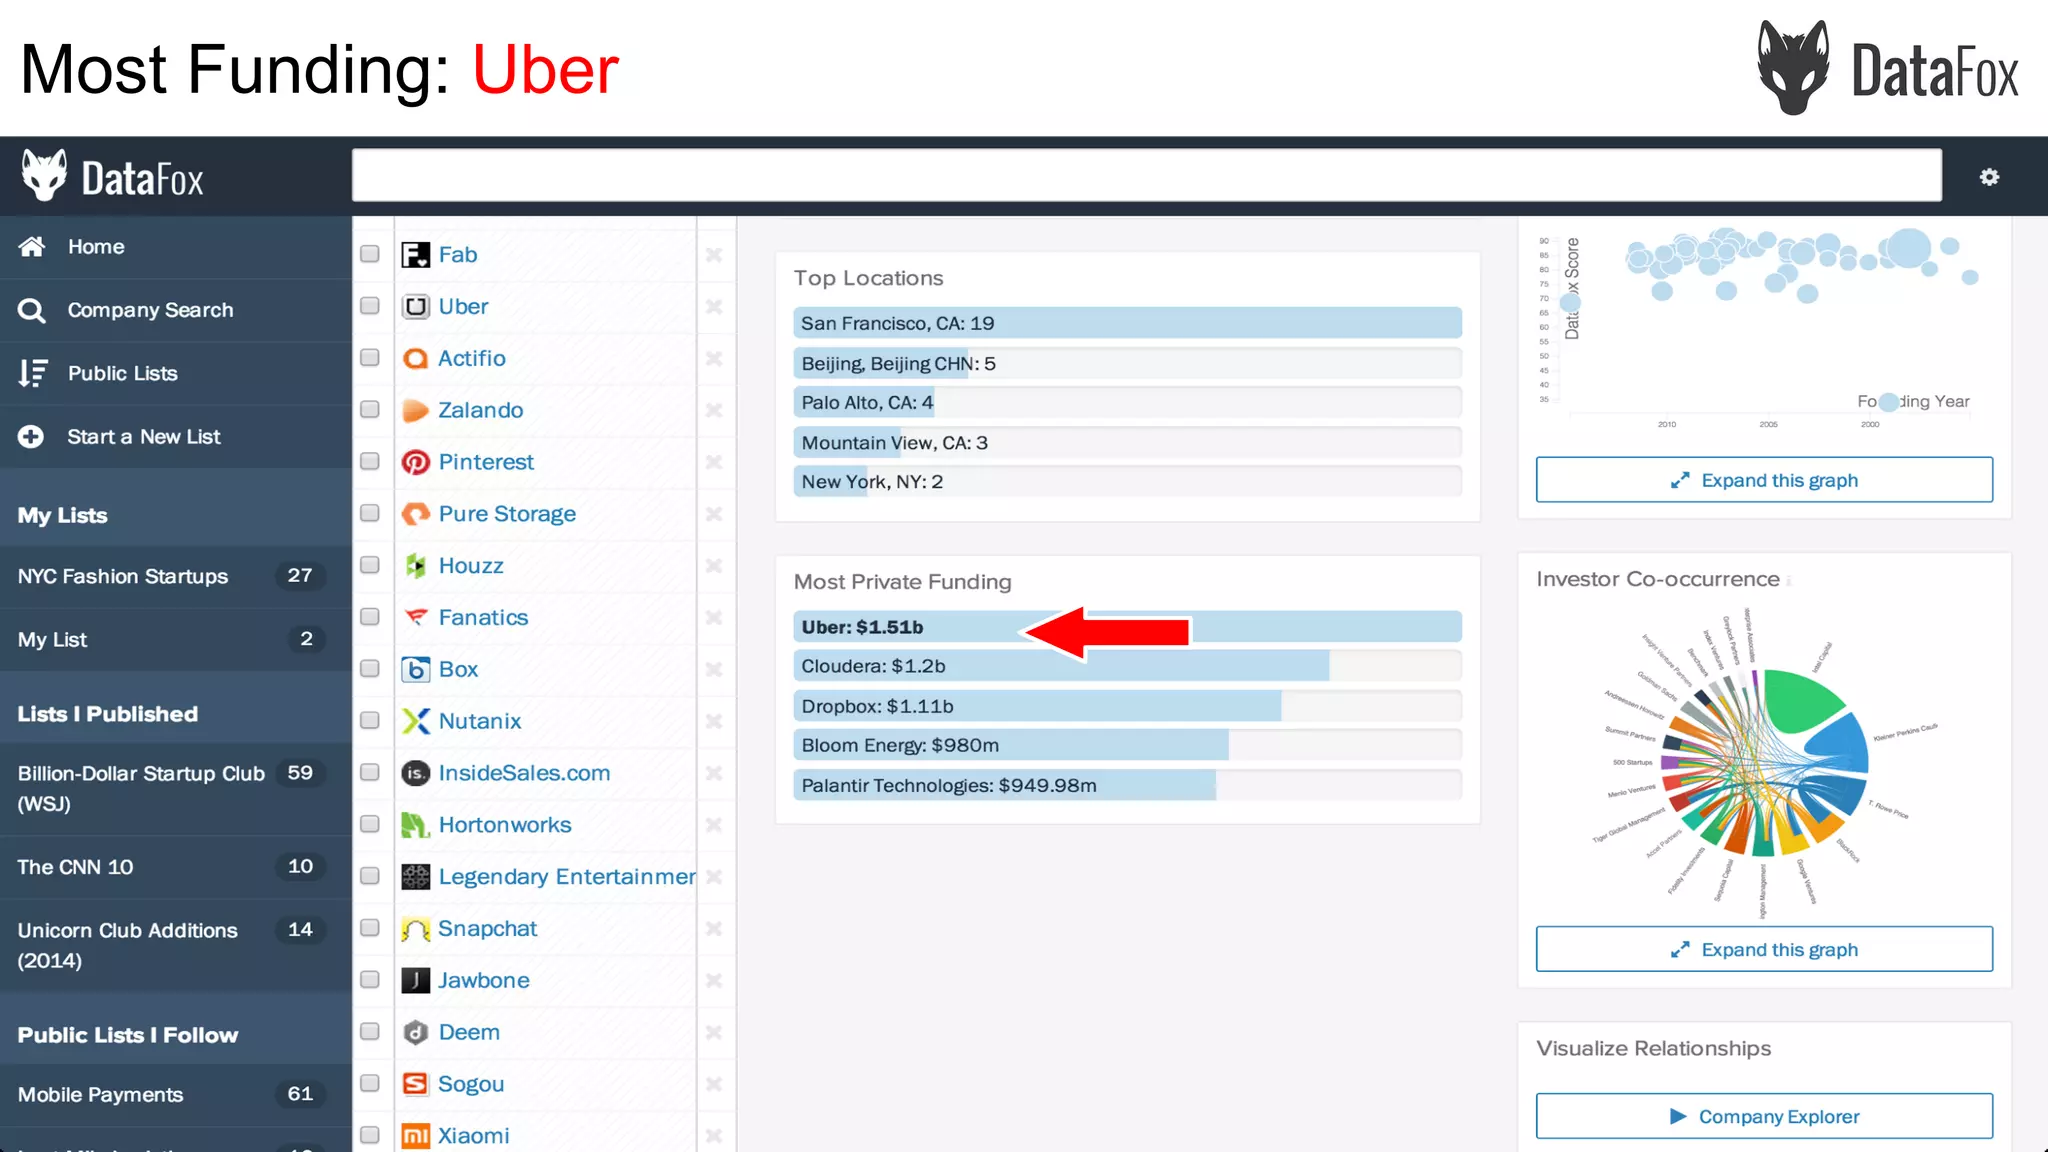Launch the Company Explorer
The width and height of the screenshot is (2048, 1152).
[1764, 1116]
